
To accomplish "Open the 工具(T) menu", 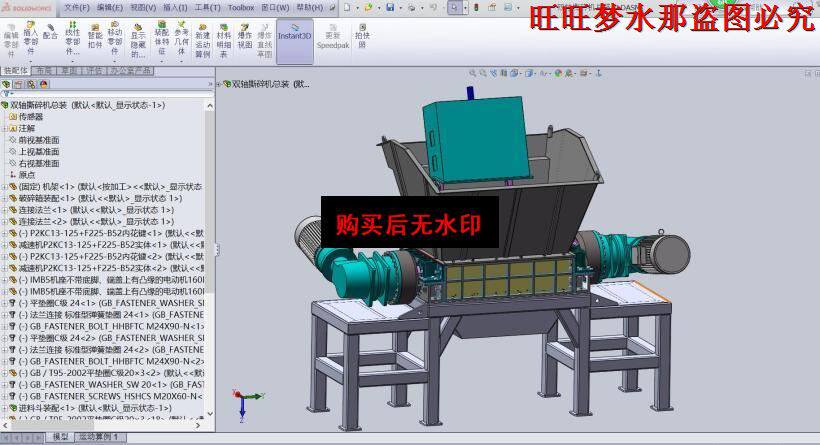I will tap(208, 8).
